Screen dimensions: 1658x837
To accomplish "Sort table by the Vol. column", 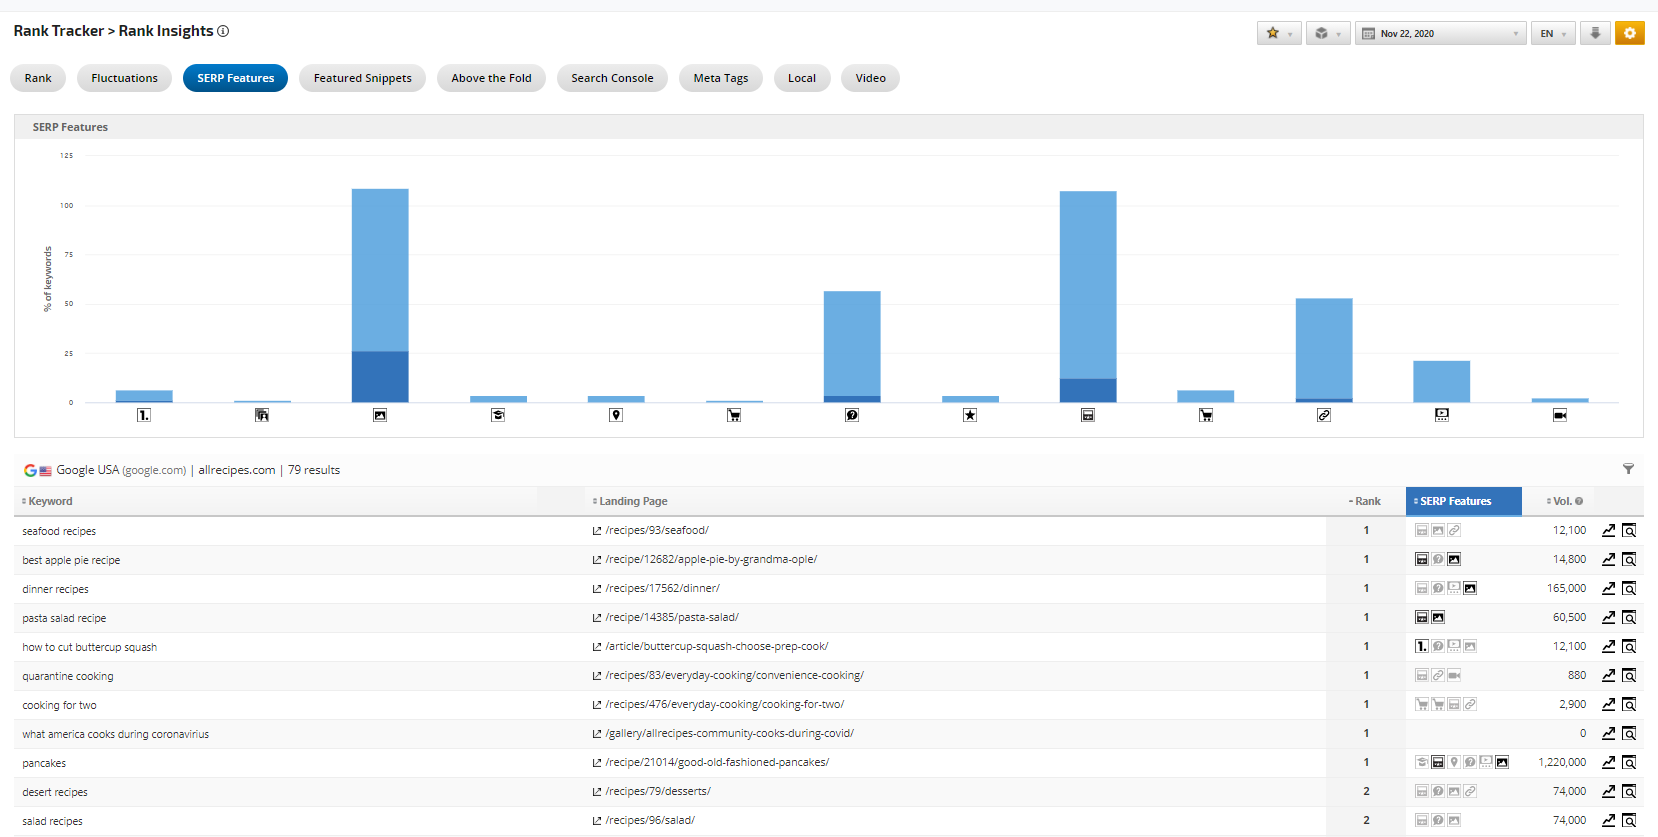I will (1564, 501).
